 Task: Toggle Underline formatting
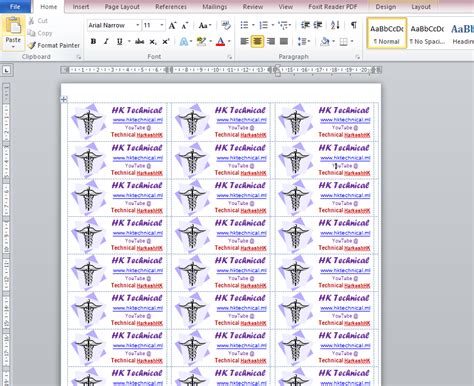point(119,42)
